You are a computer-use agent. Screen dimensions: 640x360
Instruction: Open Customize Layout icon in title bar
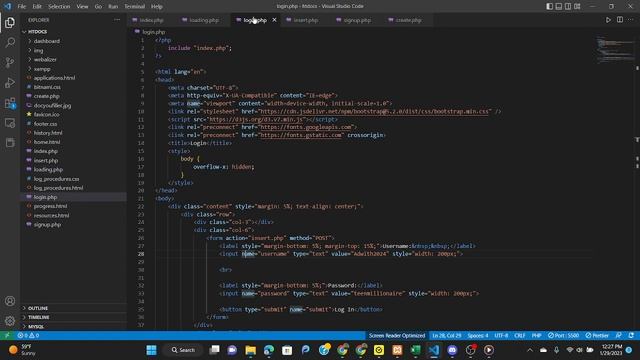coord(577,6)
